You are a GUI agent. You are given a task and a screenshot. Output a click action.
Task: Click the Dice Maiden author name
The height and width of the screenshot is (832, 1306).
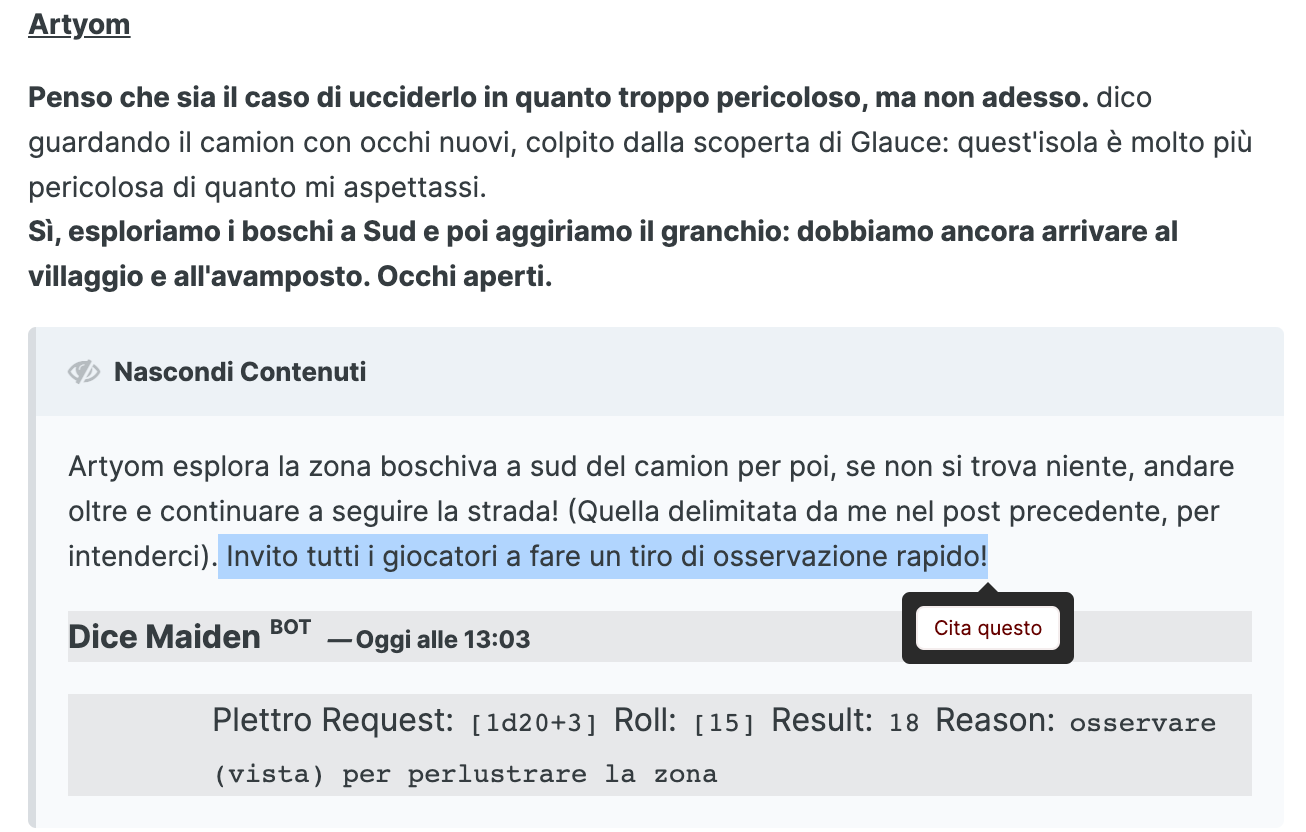[x=164, y=636]
